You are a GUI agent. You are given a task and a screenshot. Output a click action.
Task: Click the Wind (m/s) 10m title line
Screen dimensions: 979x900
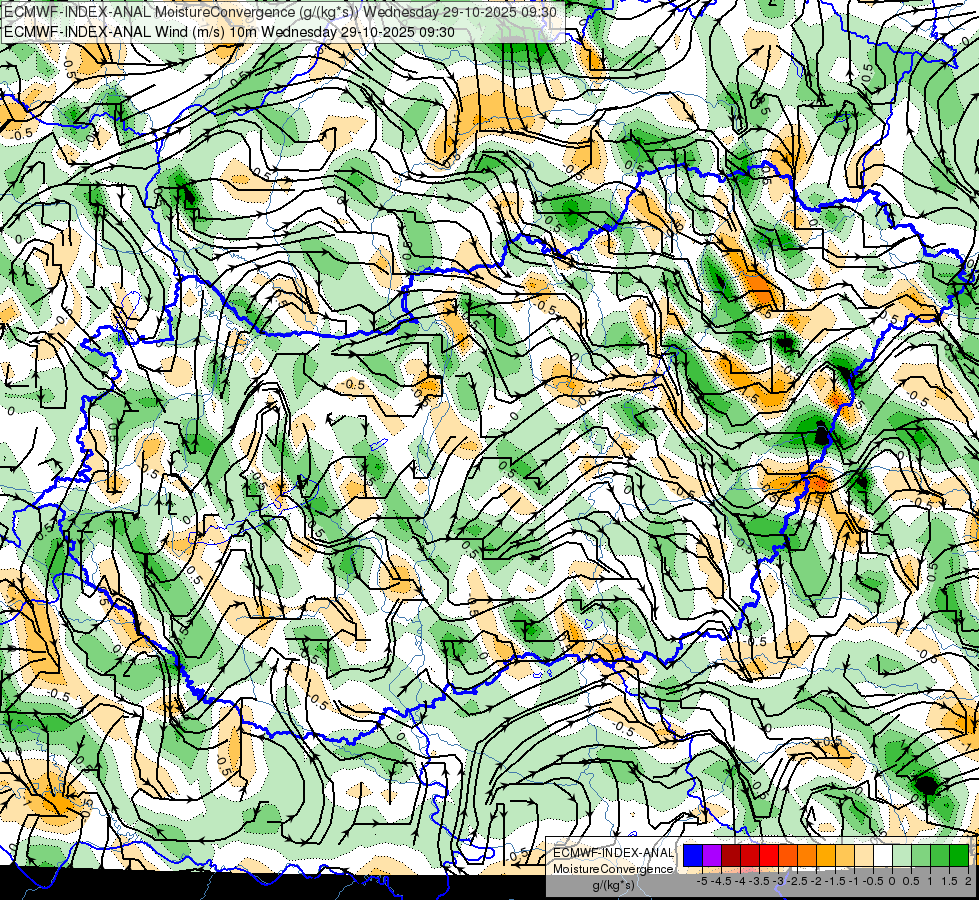229,32
